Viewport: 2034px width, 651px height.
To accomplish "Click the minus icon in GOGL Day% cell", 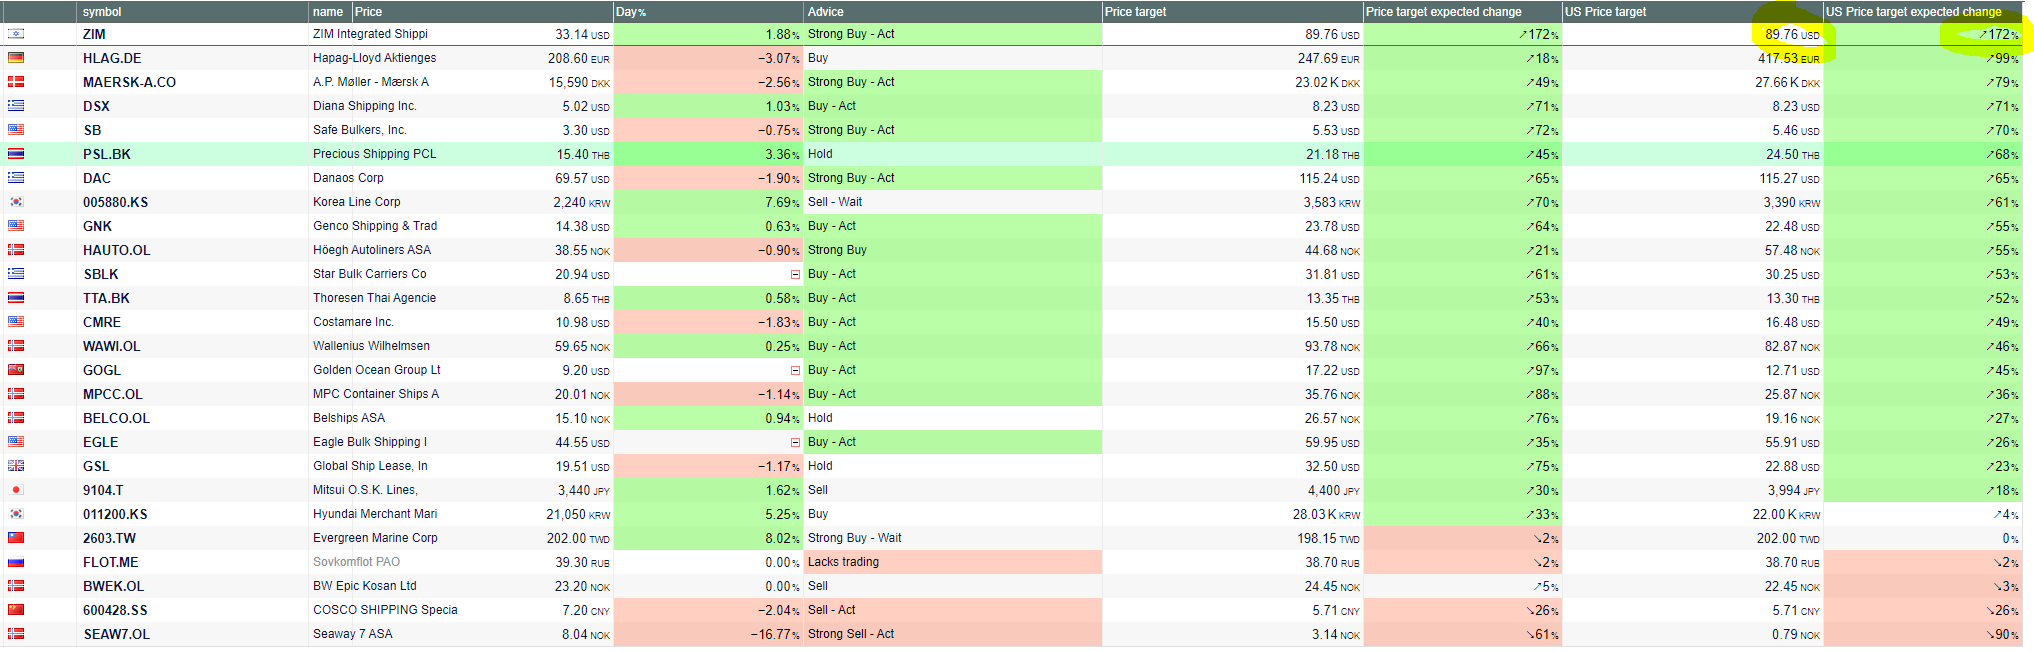I will pyautogui.click(x=795, y=370).
